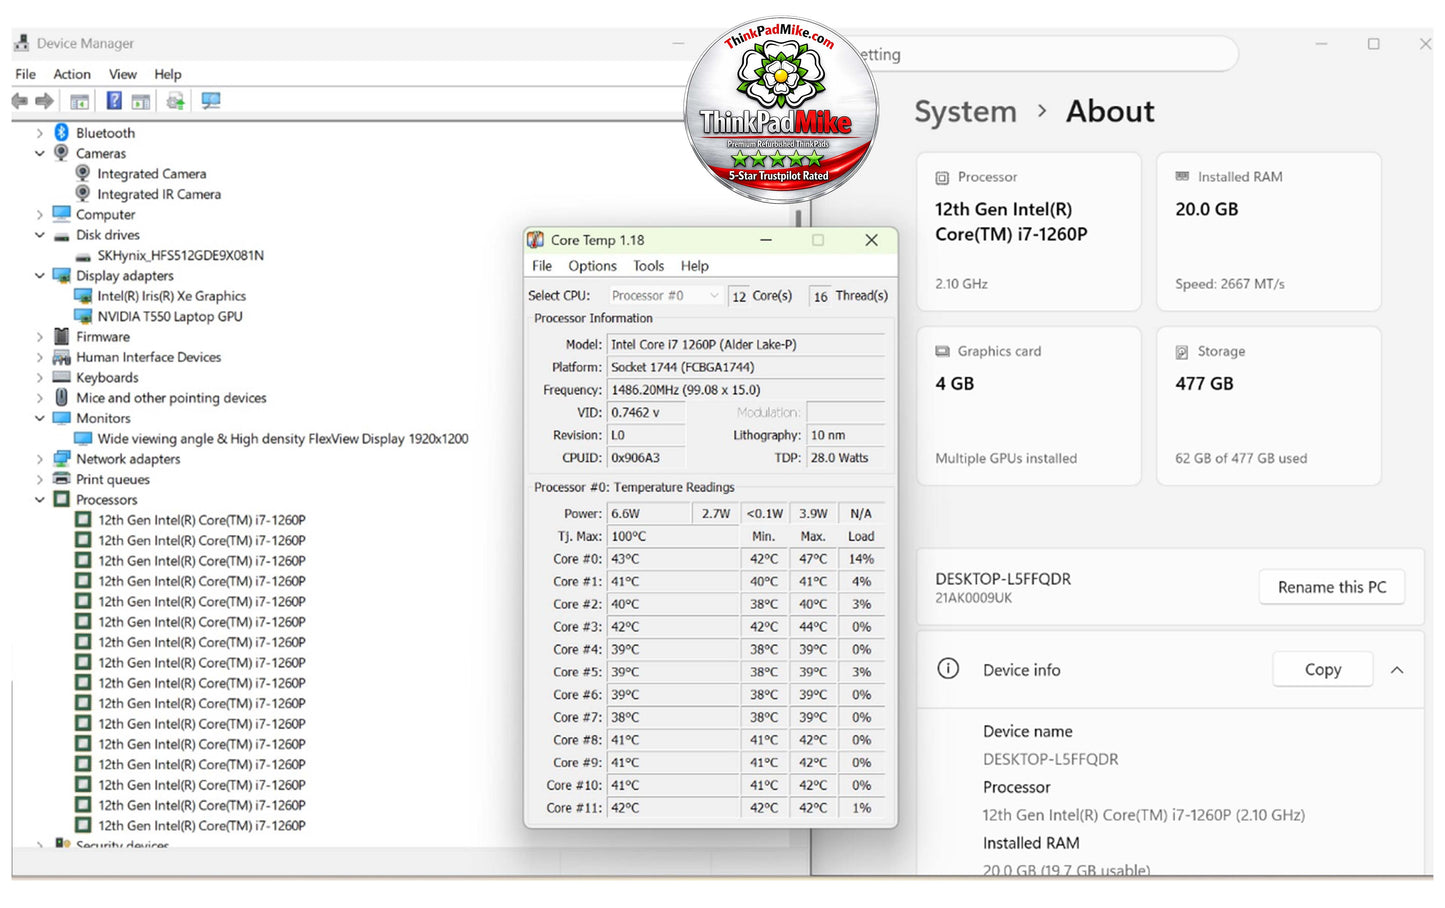1445x908 pixels.
Task: Select the Firmware category icon
Action: click(61, 337)
